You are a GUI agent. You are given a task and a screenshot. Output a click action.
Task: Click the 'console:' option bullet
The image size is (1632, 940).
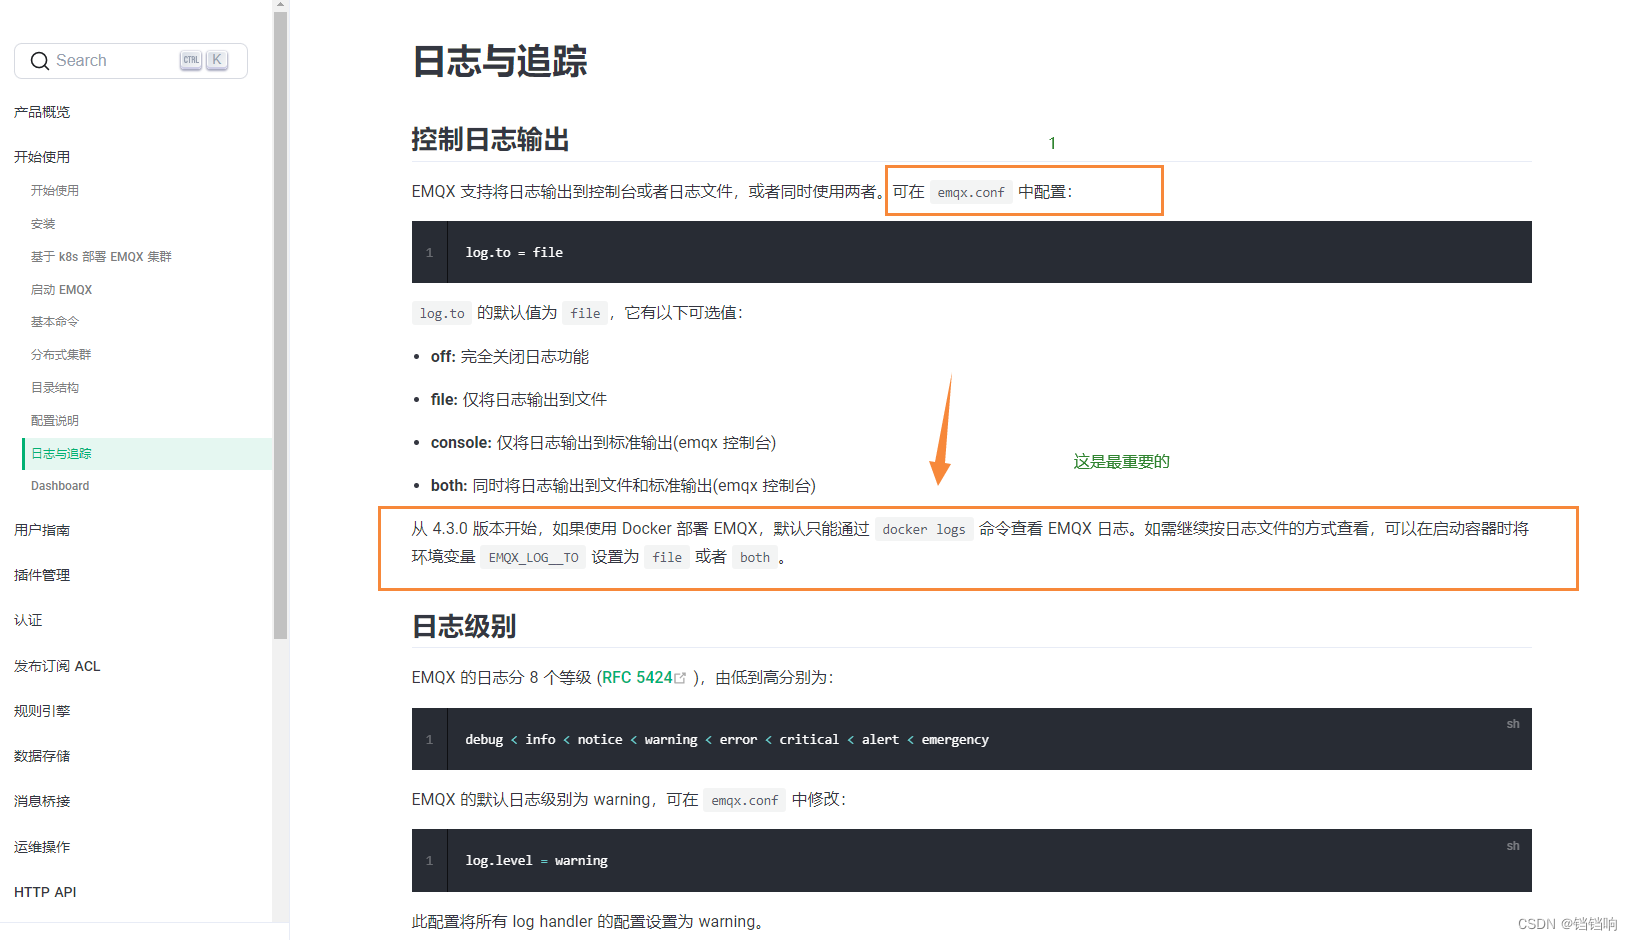(x=603, y=443)
